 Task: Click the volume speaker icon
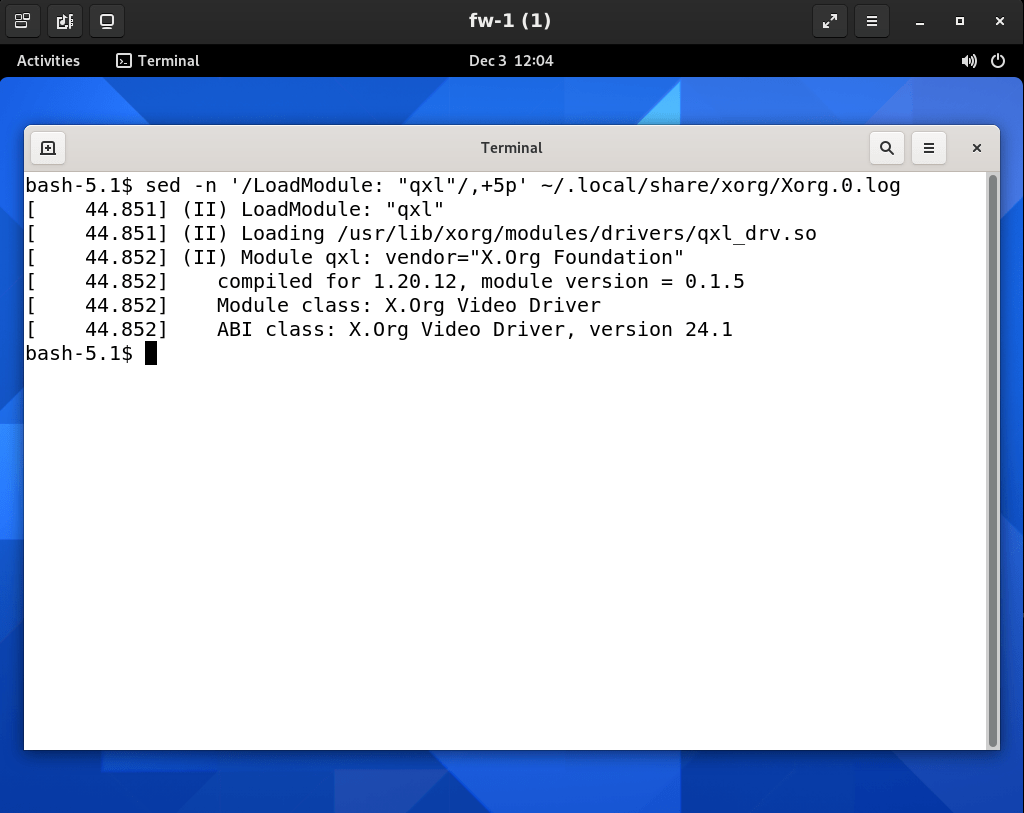tap(968, 61)
